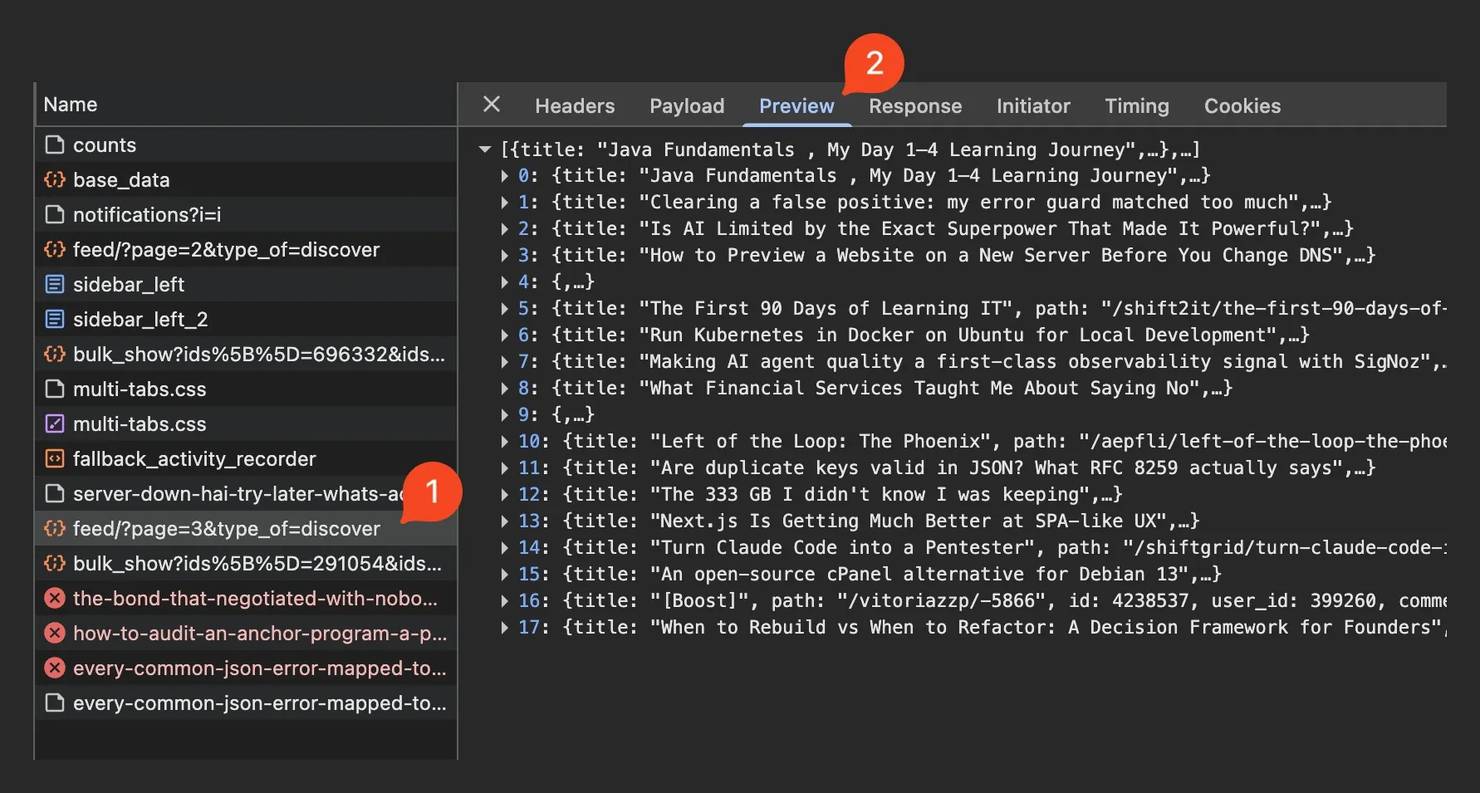Expand collapsed item 9
This screenshot has height=793, width=1480.
[505, 414]
